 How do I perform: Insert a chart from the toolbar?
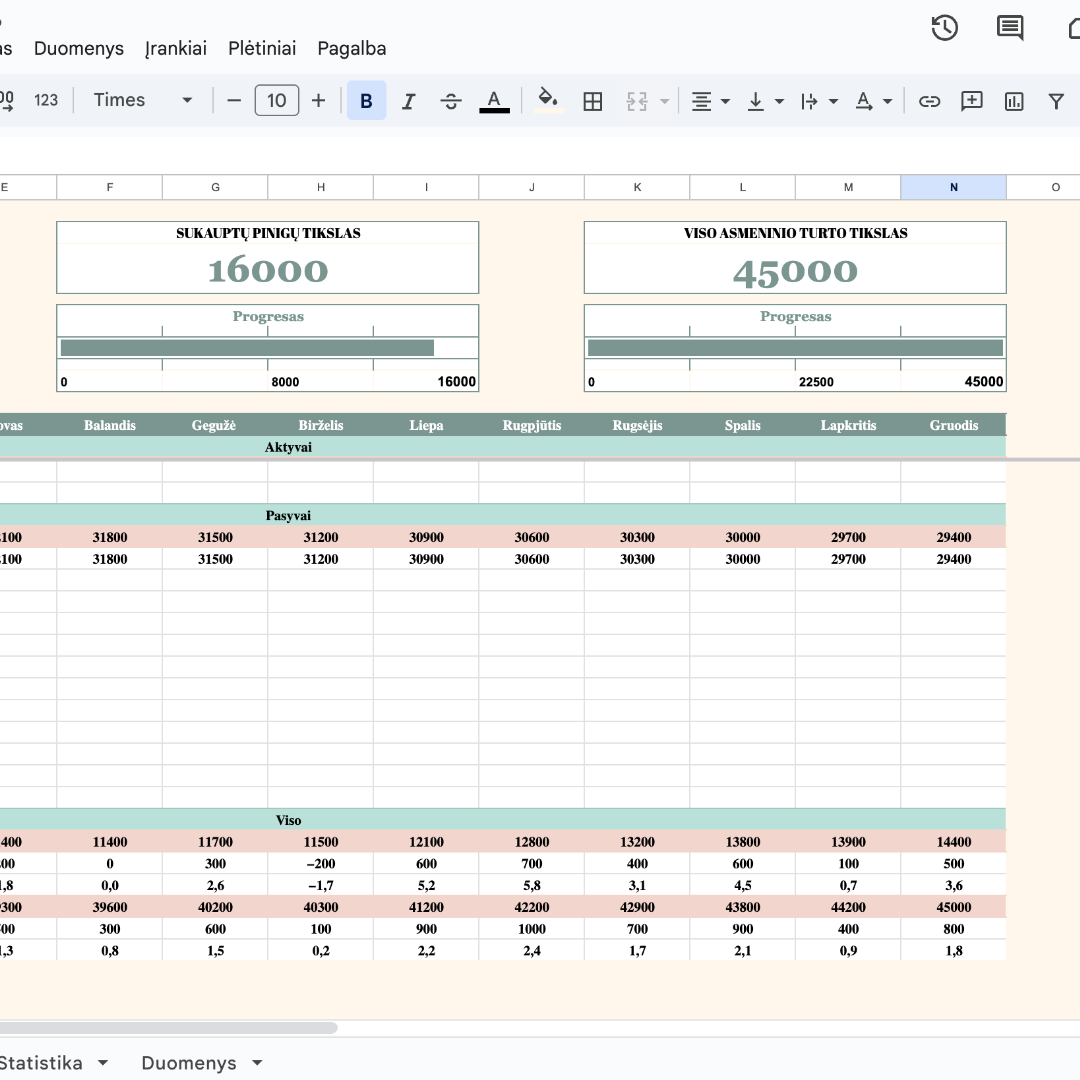coord(1014,101)
